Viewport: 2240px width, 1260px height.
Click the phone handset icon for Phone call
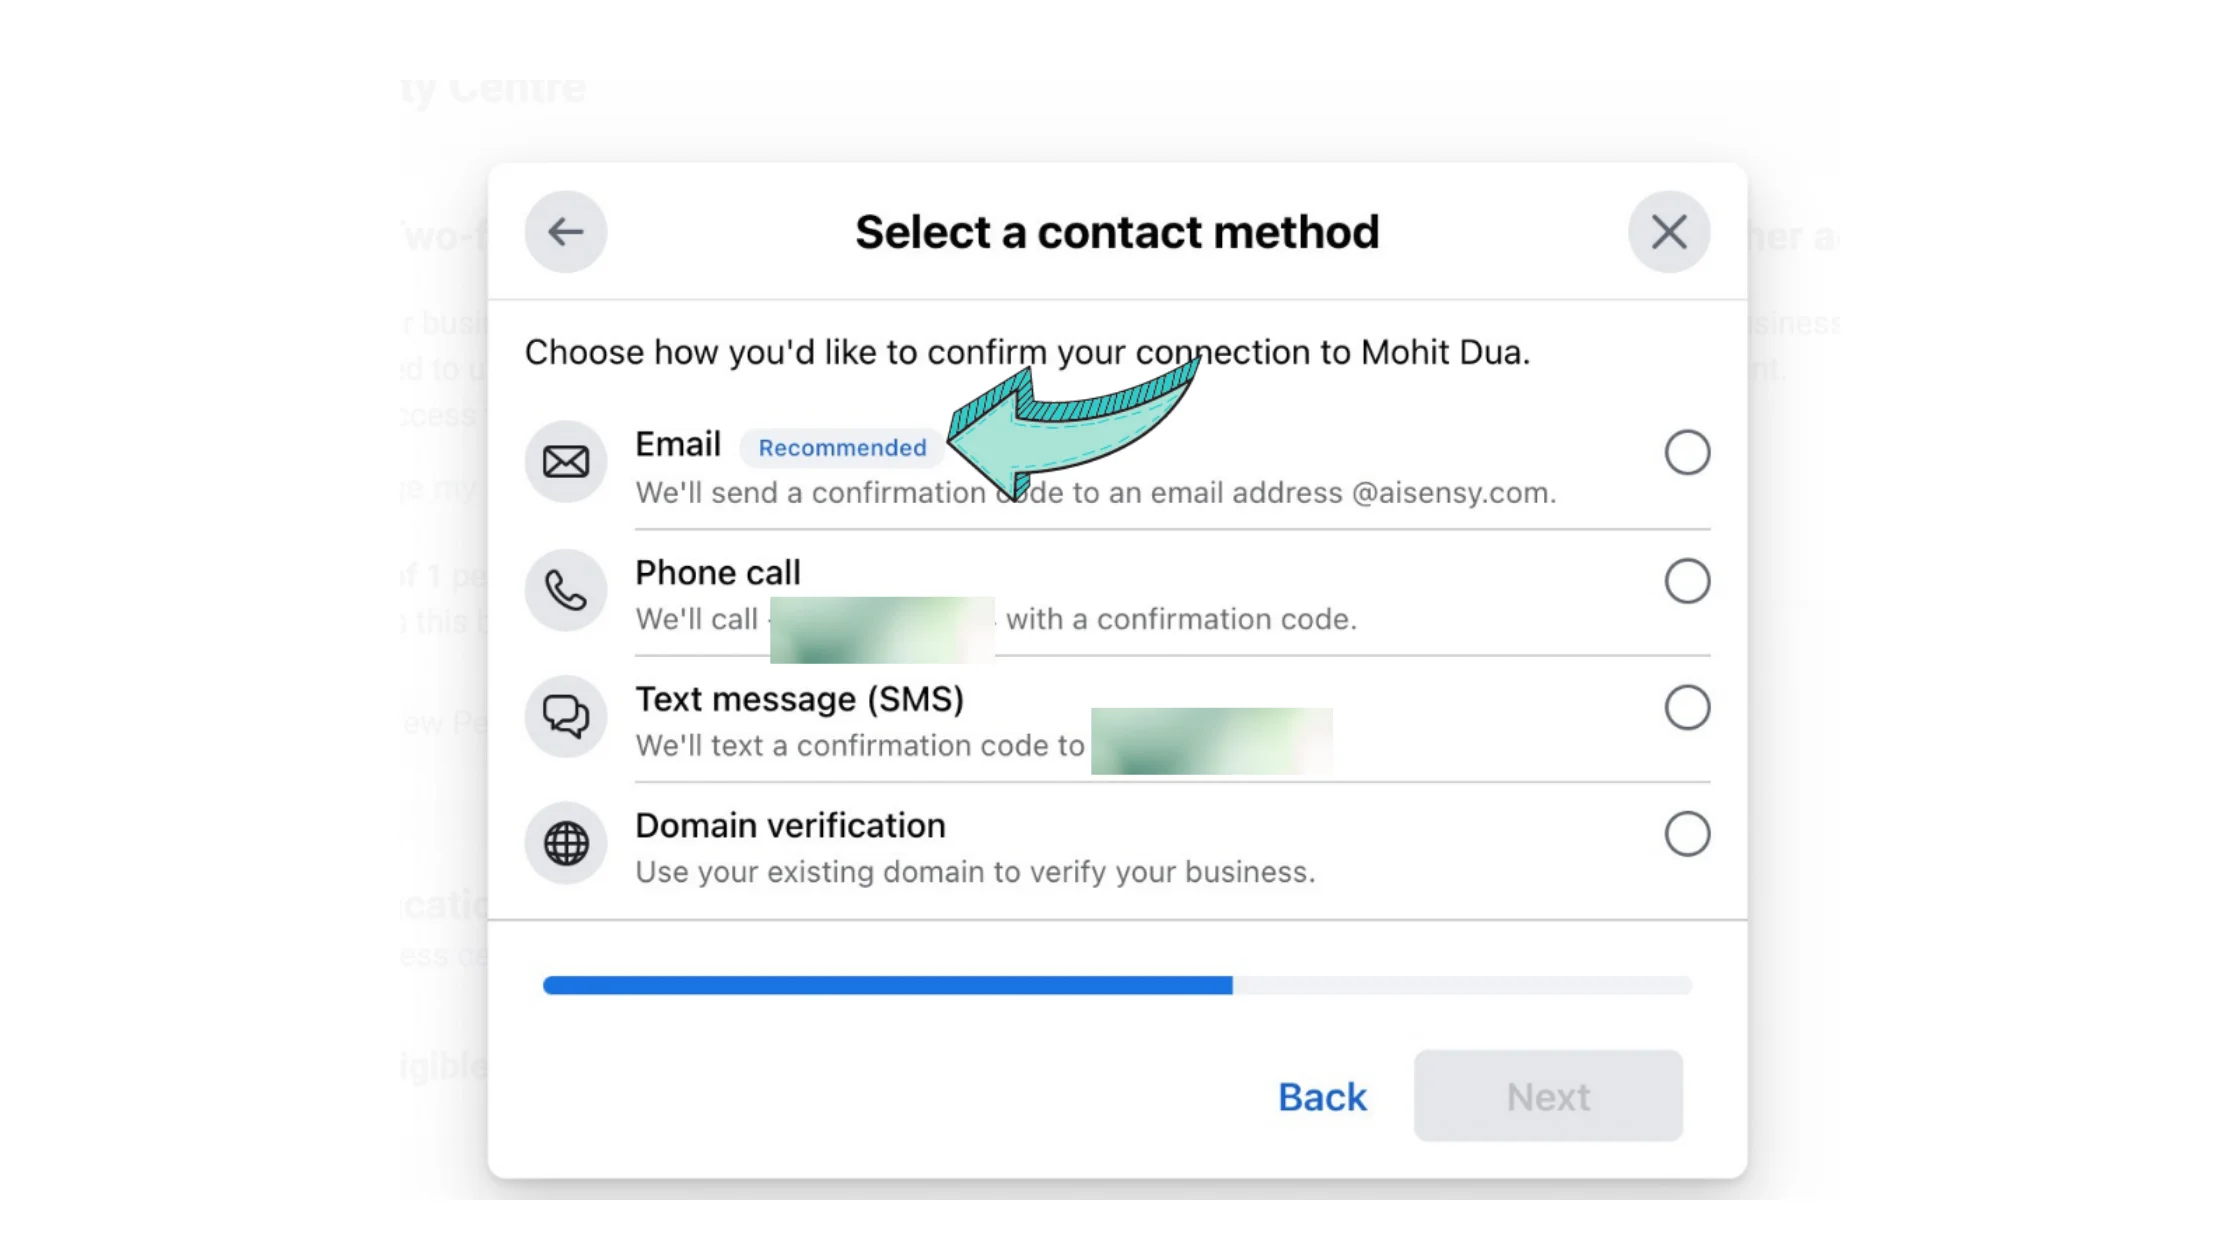click(x=565, y=590)
